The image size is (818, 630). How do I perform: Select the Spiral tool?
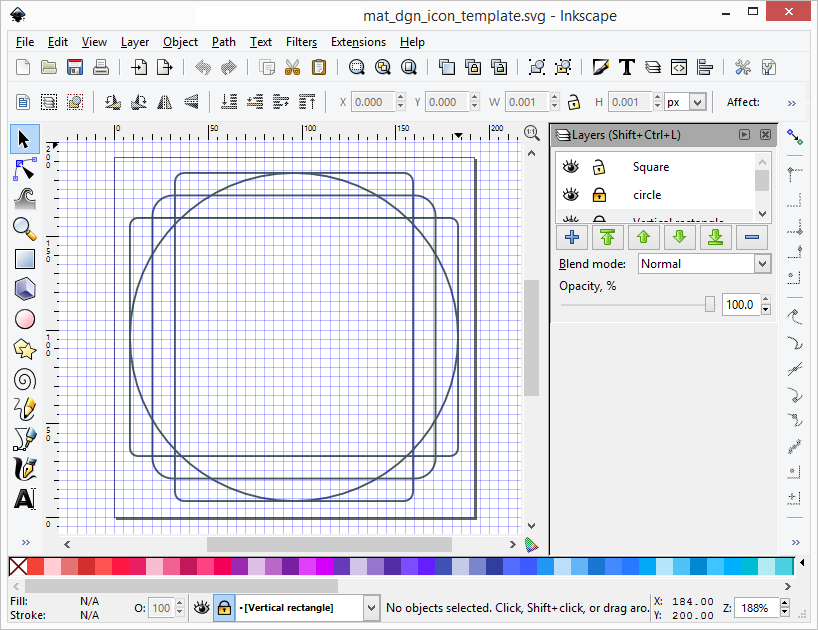point(24,379)
